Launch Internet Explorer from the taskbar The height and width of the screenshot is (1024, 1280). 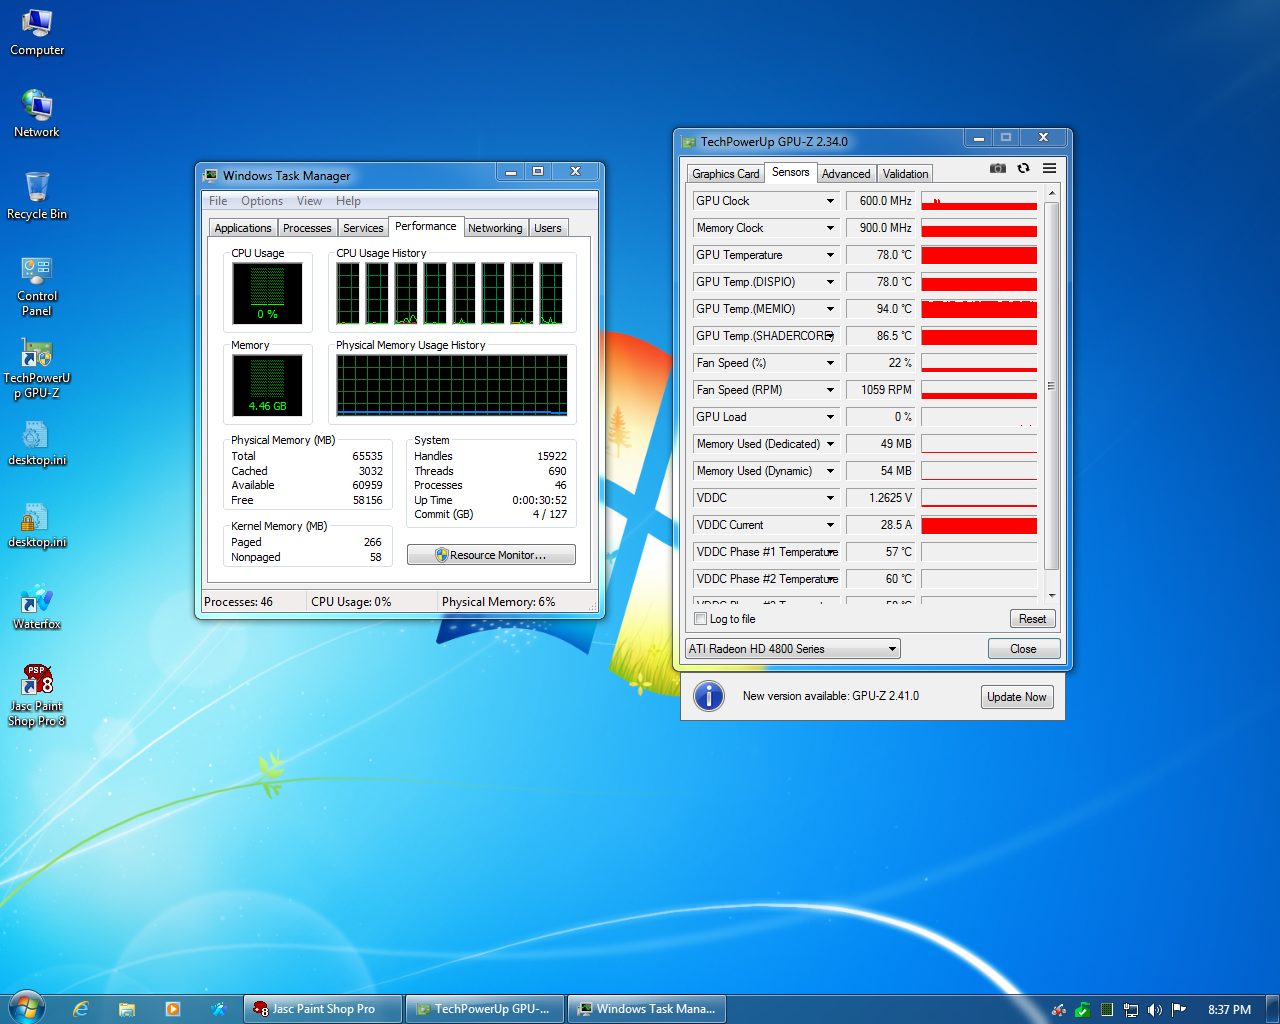click(x=81, y=1009)
